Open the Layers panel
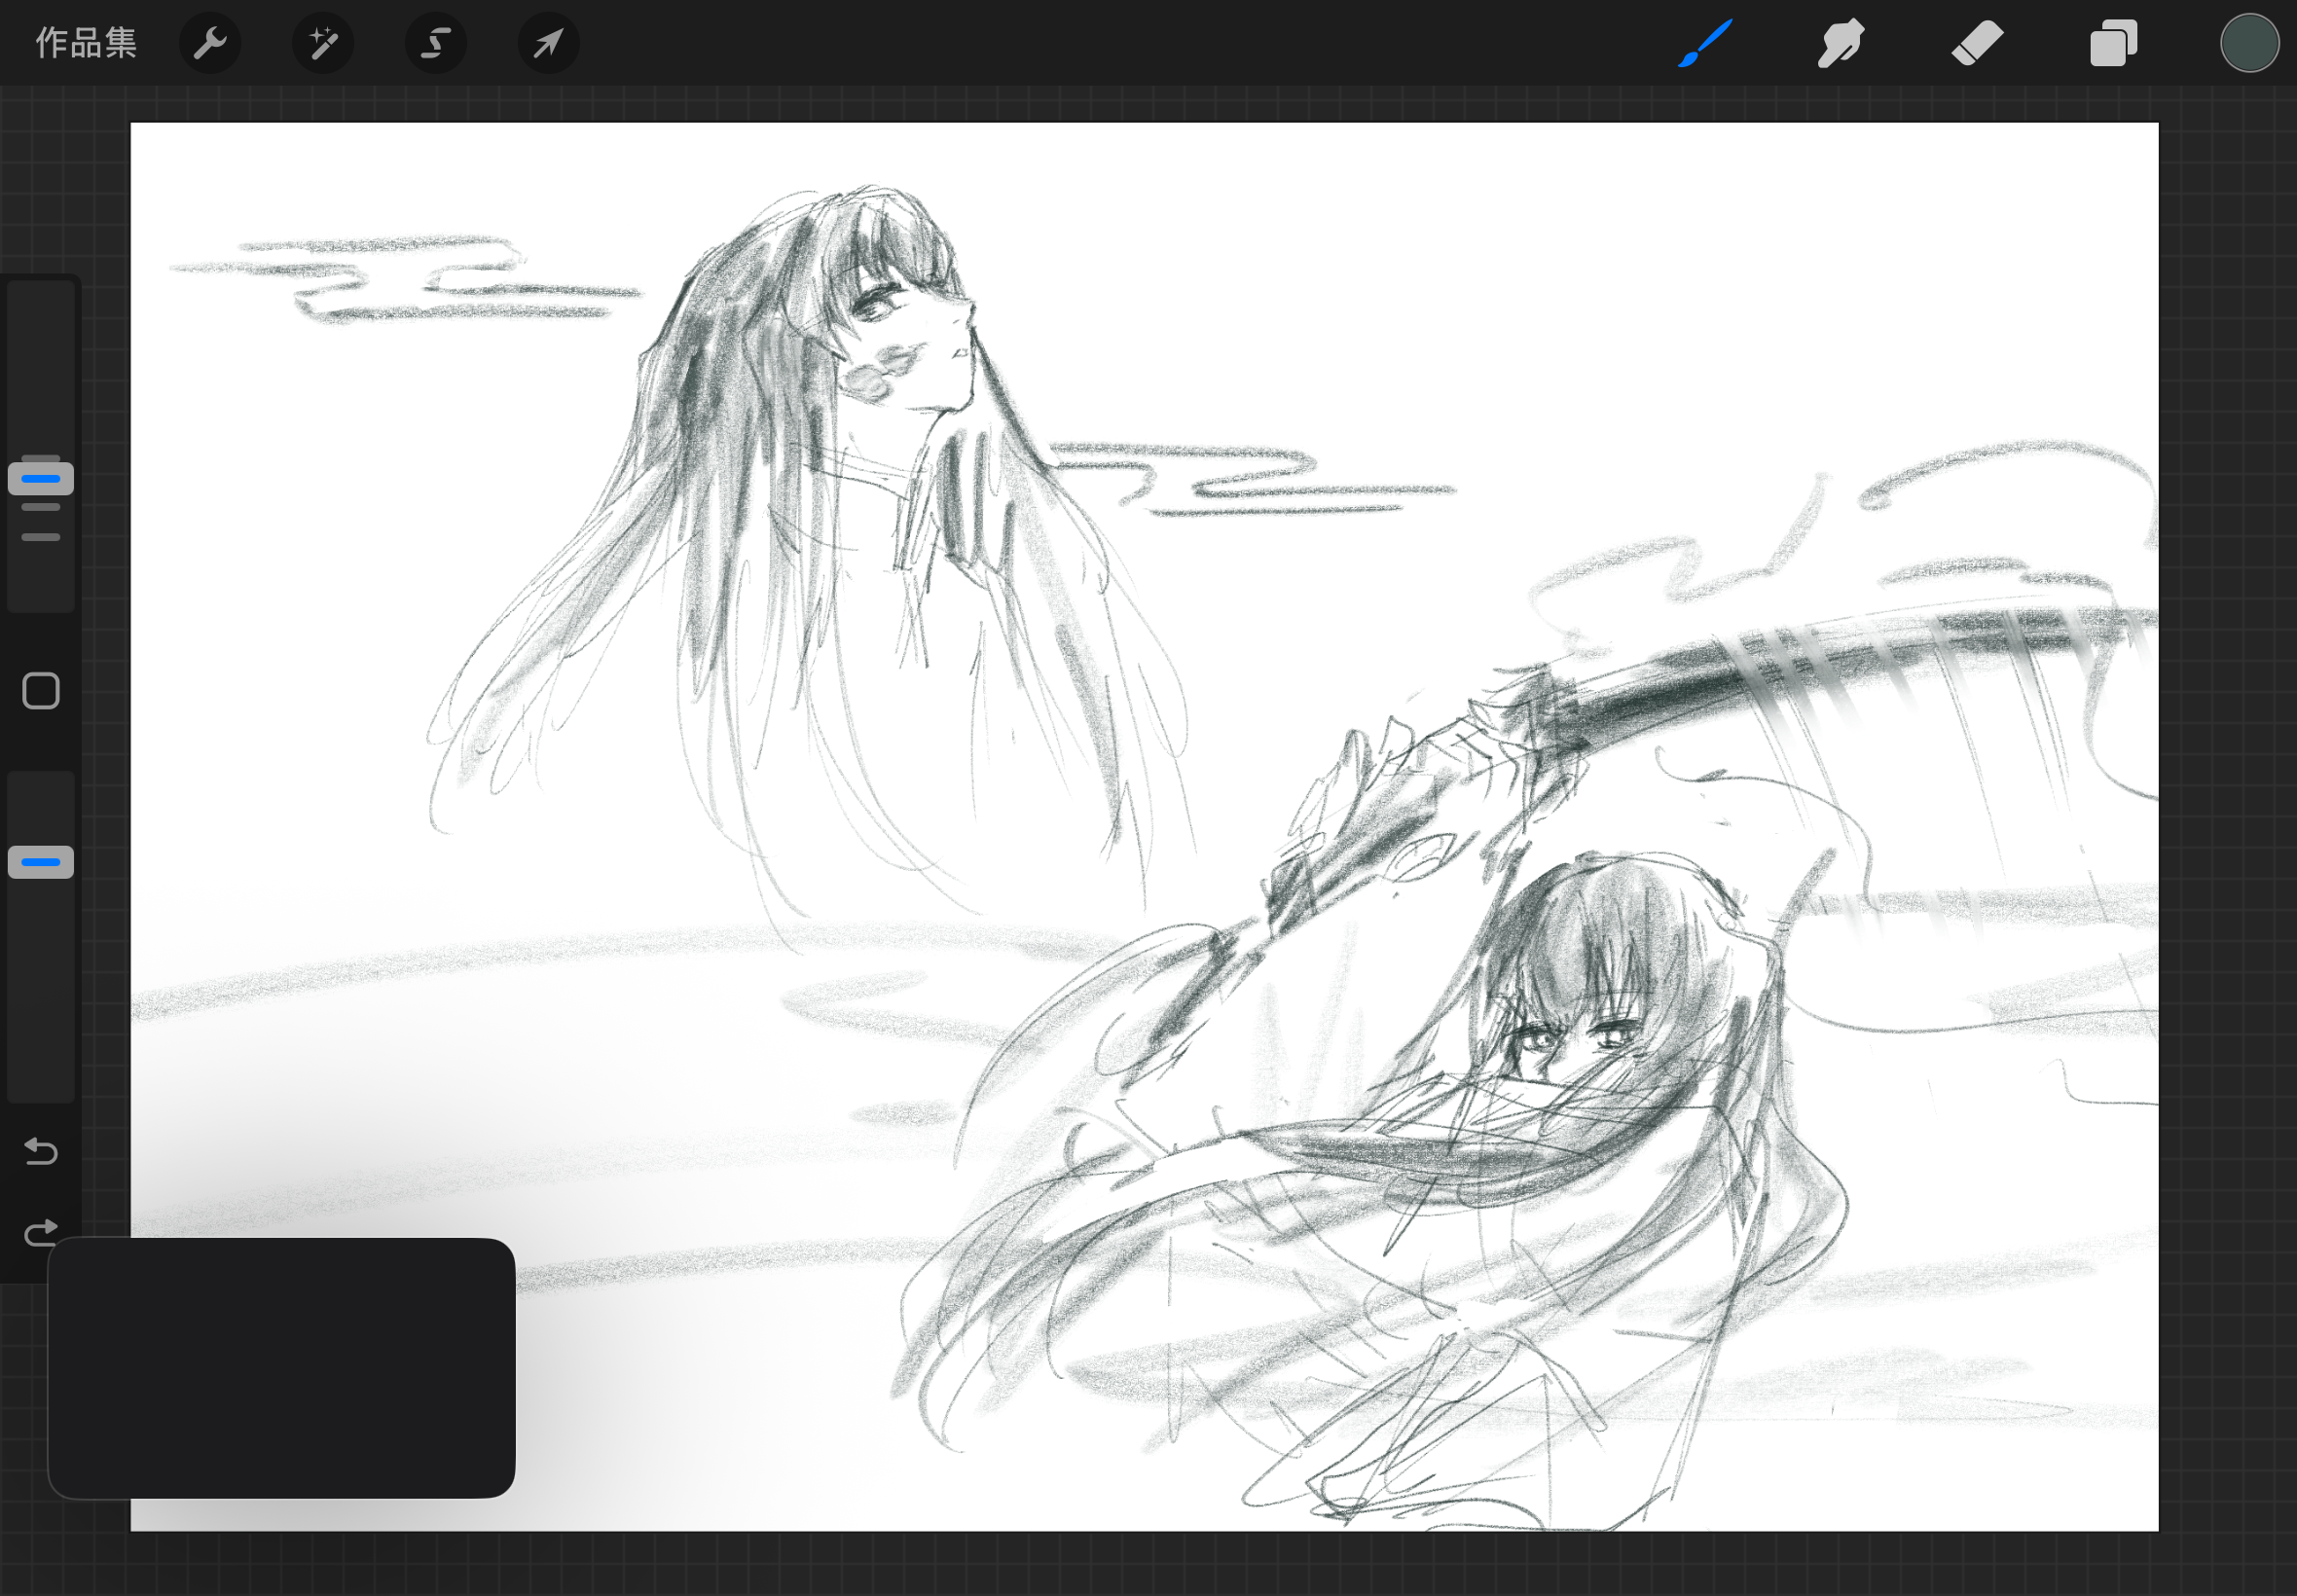This screenshot has height=1596, width=2297. click(2113, 43)
